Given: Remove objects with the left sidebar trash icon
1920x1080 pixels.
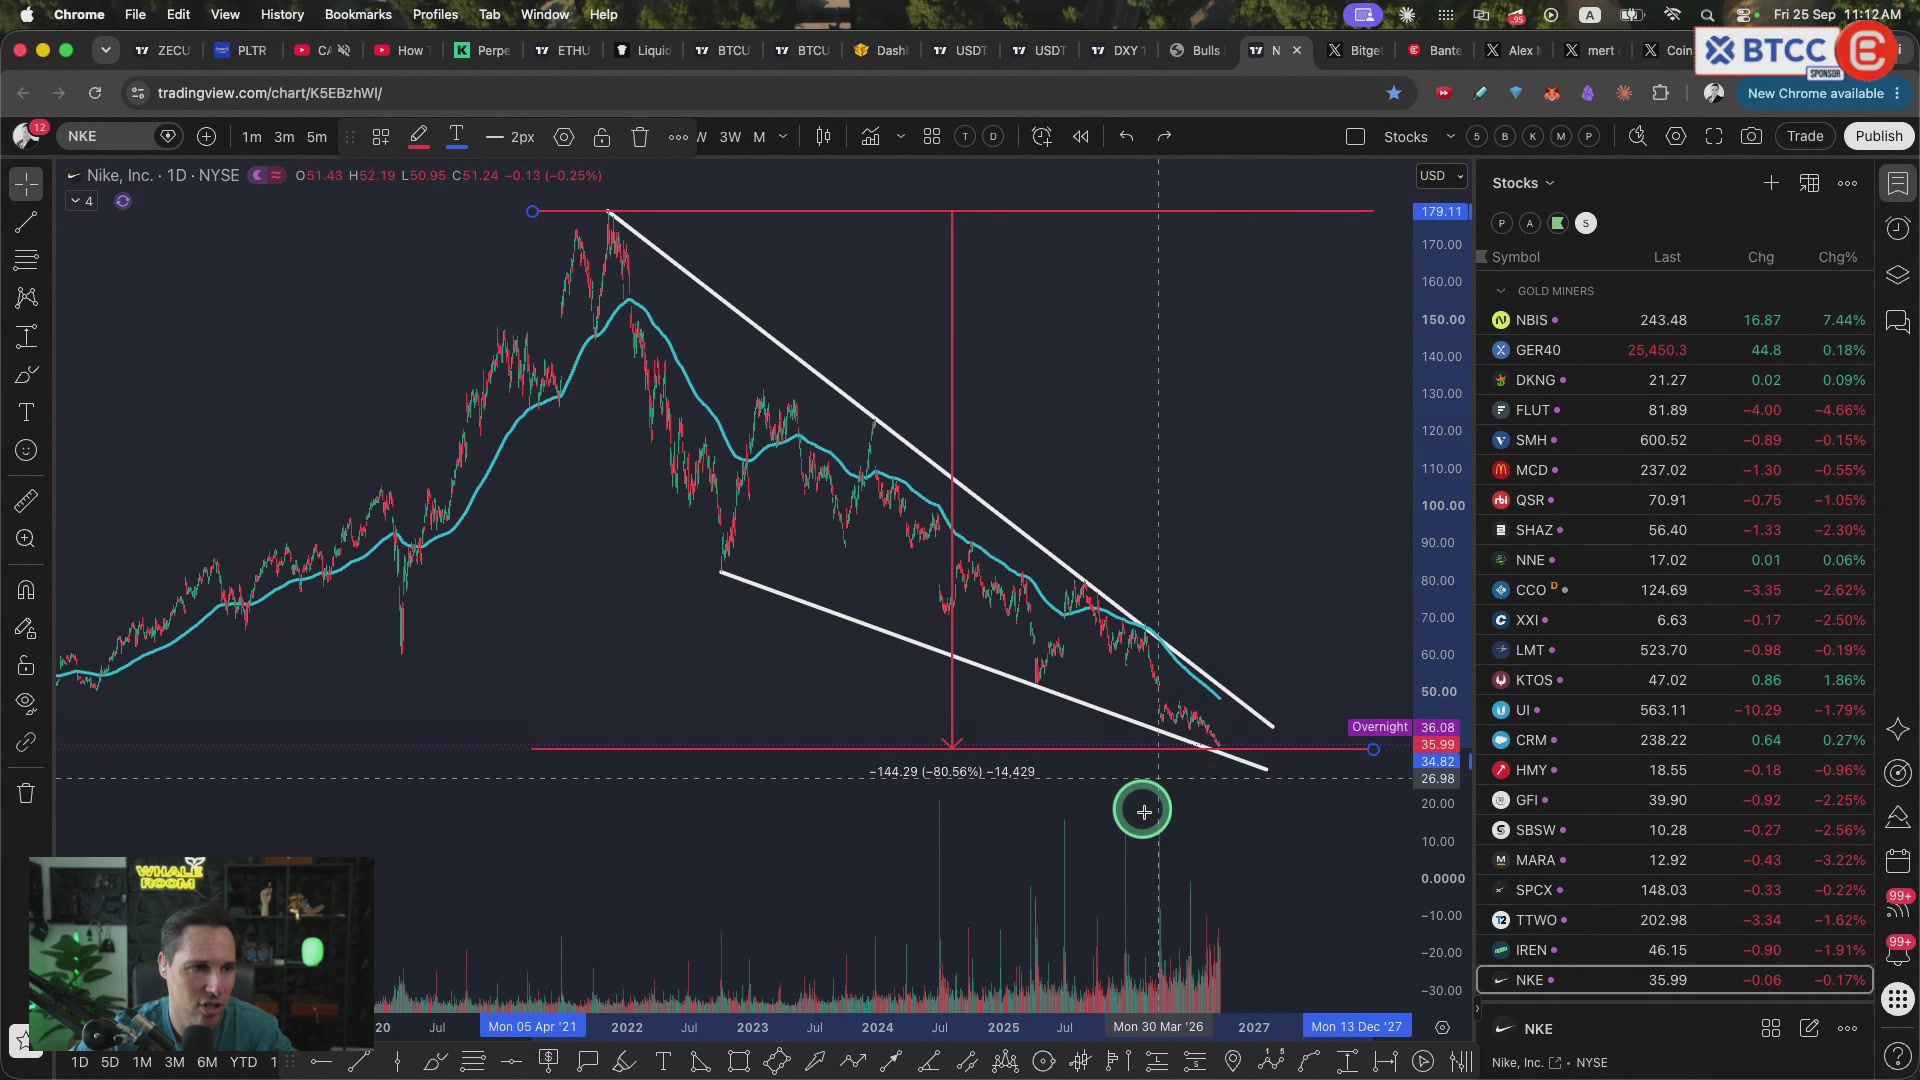Looking at the screenshot, I should (x=27, y=794).
